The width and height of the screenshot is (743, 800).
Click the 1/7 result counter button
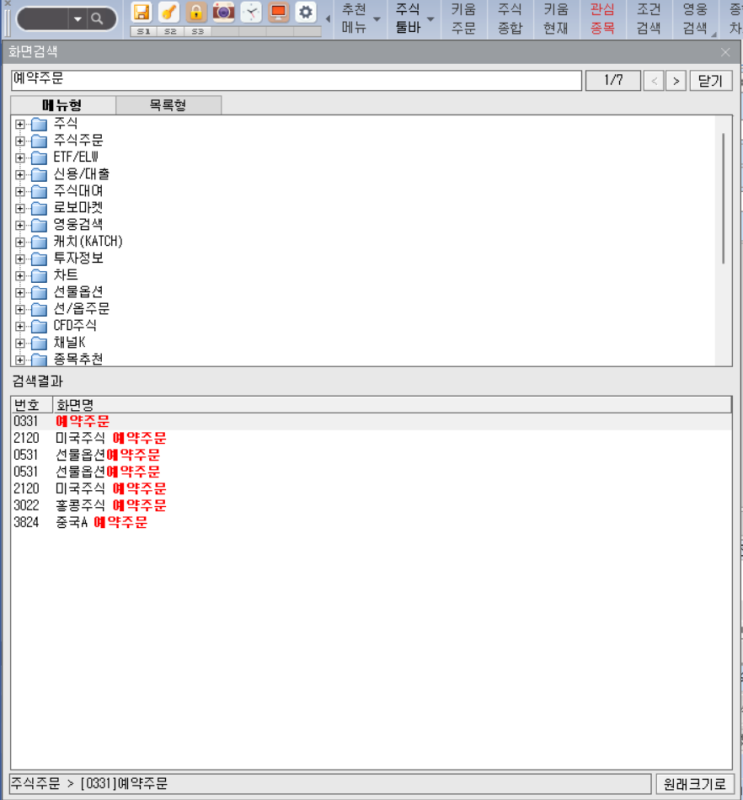613,80
